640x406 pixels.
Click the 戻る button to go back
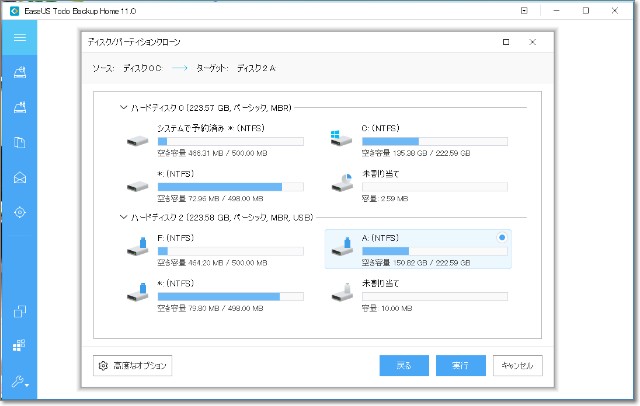[404, 366]
